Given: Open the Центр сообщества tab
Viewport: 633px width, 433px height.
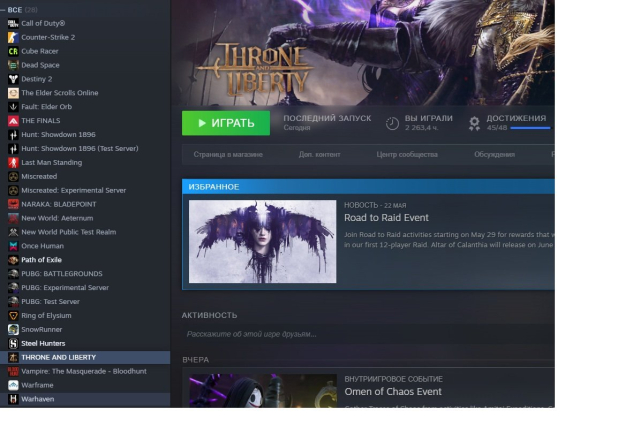Looking at the screenshot, I should pyautogui.click(x=407, y=155).
